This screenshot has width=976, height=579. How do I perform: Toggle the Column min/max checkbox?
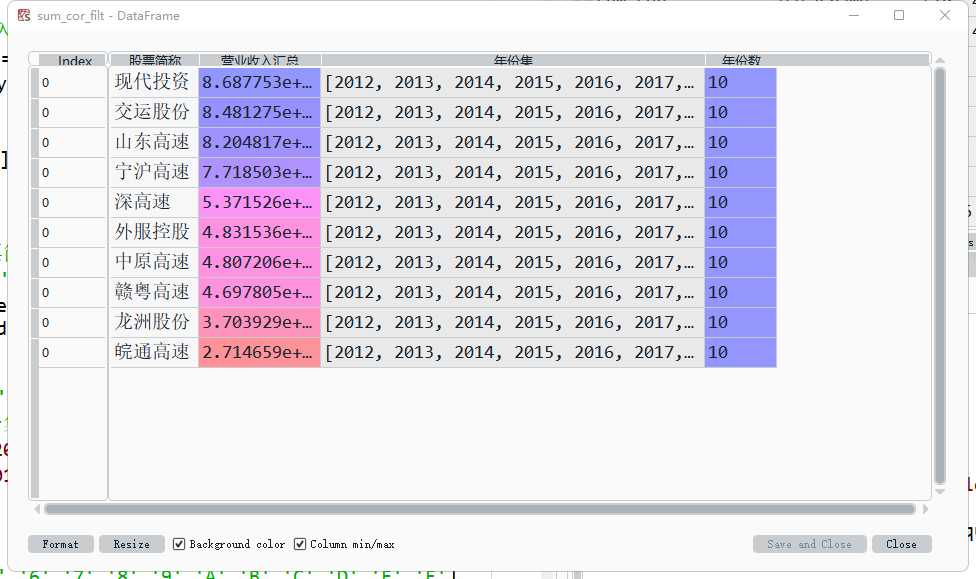point(299,544)
